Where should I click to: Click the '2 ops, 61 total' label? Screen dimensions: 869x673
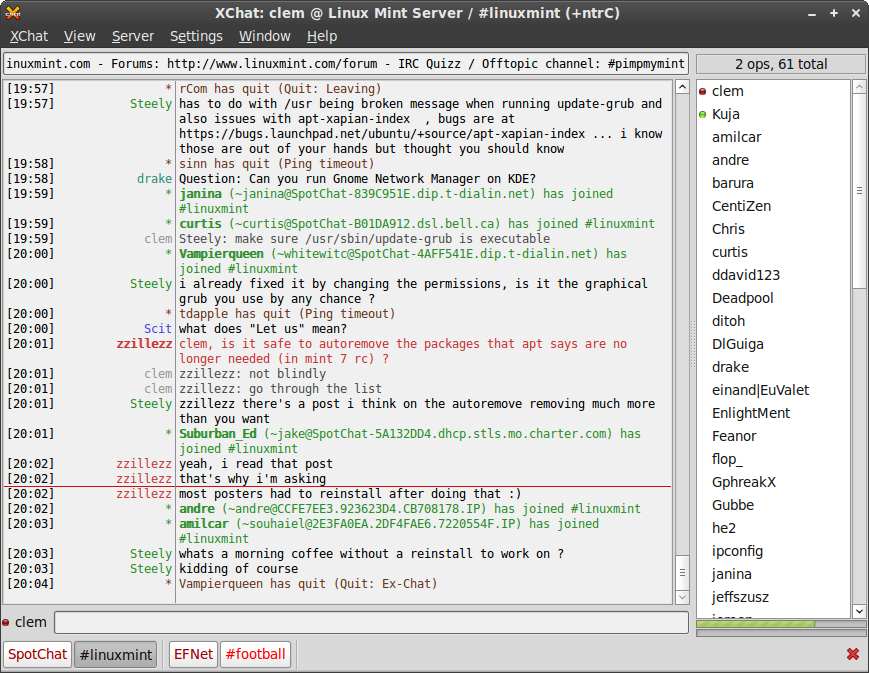(781, 64)
